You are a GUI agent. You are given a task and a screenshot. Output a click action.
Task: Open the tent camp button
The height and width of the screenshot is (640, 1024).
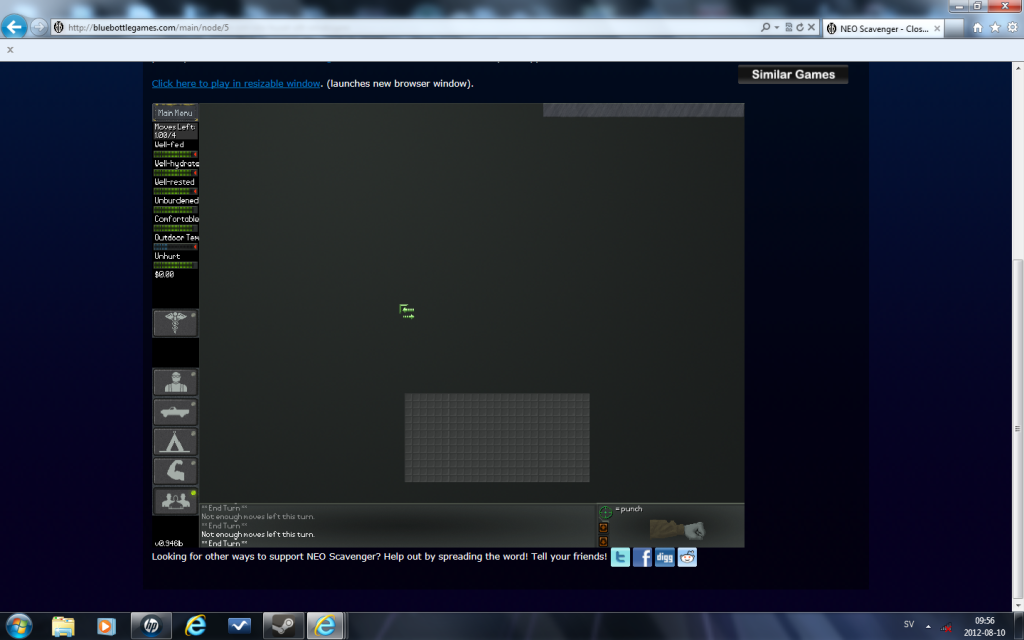175,442
